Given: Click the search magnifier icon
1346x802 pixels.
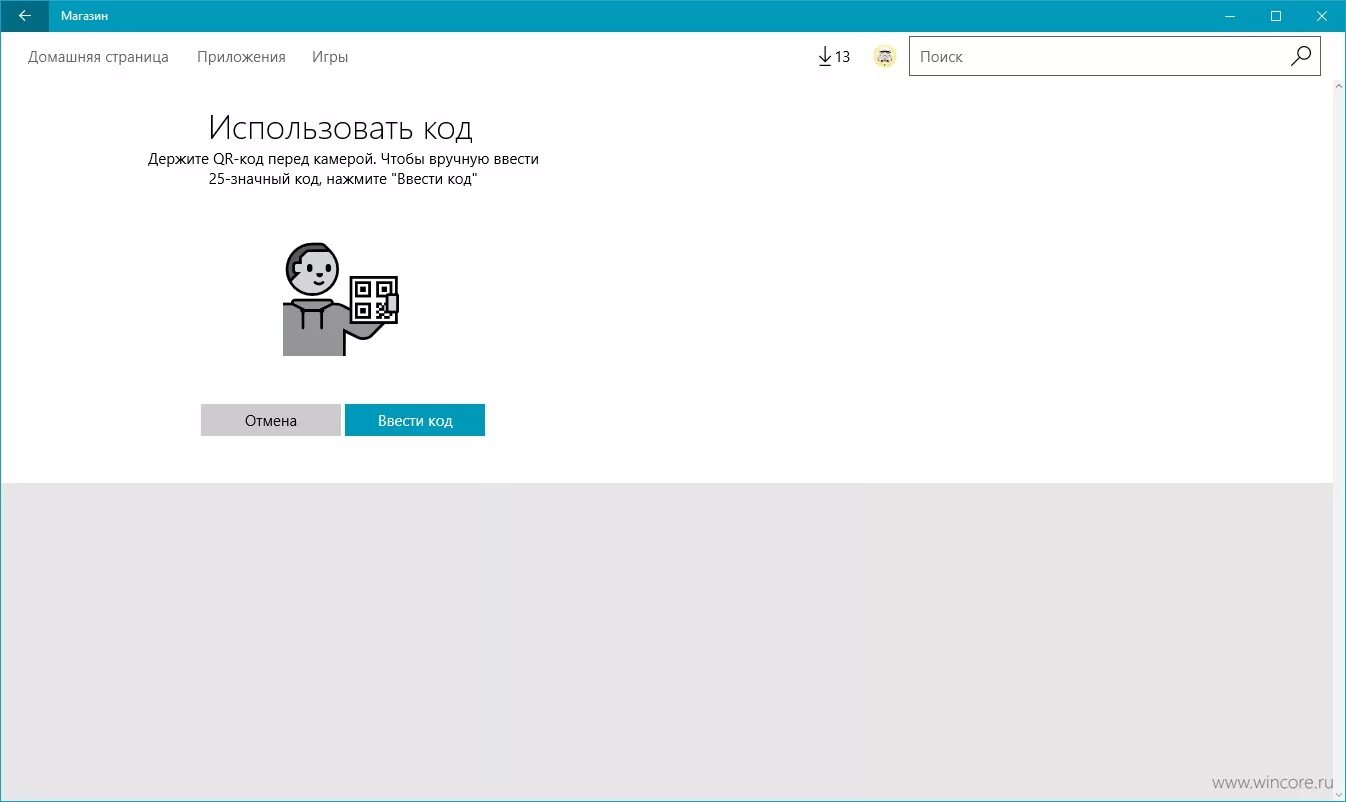Looking at the screenshot, I should (1300, 57).
